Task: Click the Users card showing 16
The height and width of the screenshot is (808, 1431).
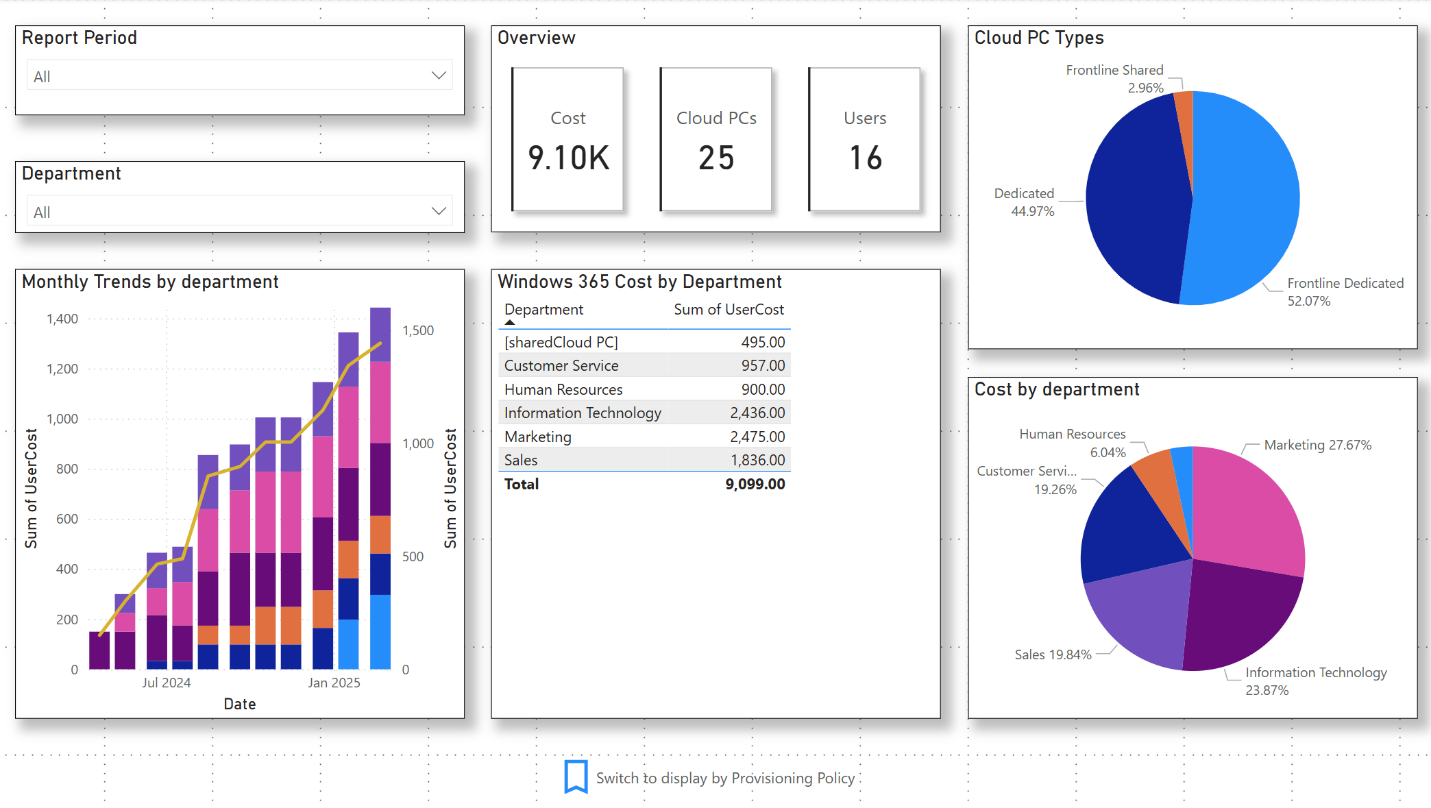Action: 864,140
